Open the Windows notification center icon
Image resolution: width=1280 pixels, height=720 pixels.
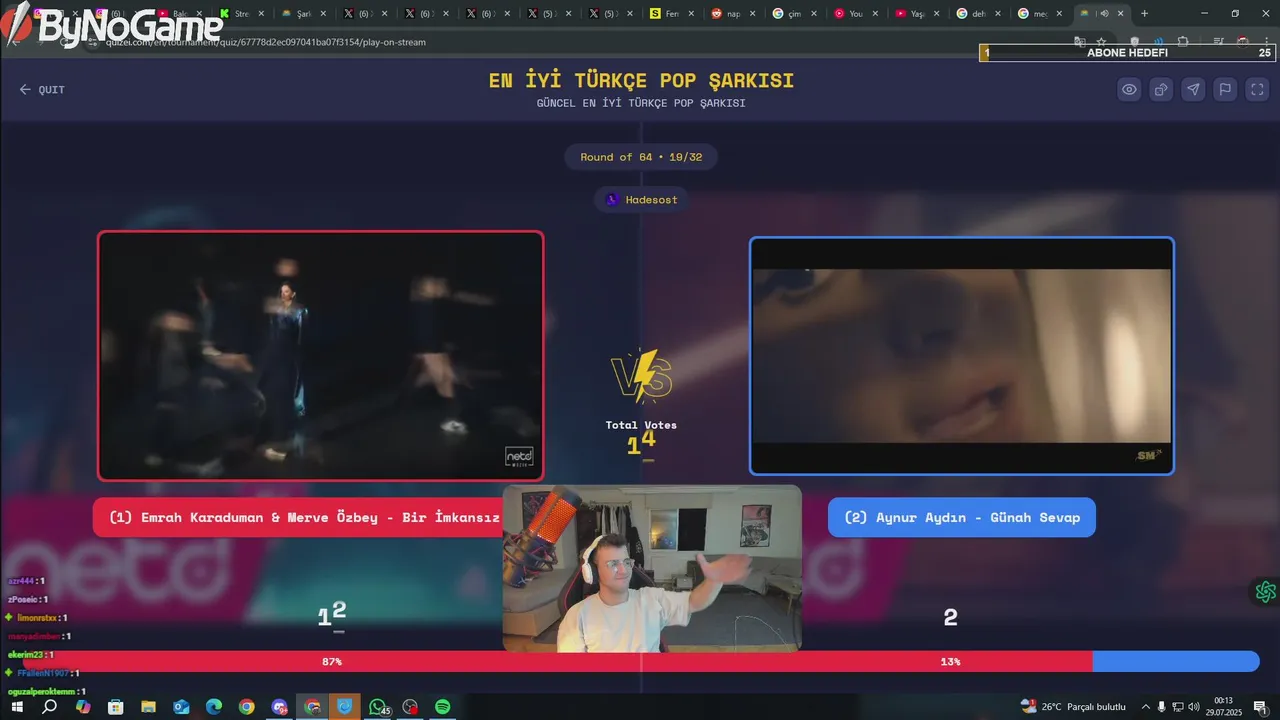point(1261,707)
